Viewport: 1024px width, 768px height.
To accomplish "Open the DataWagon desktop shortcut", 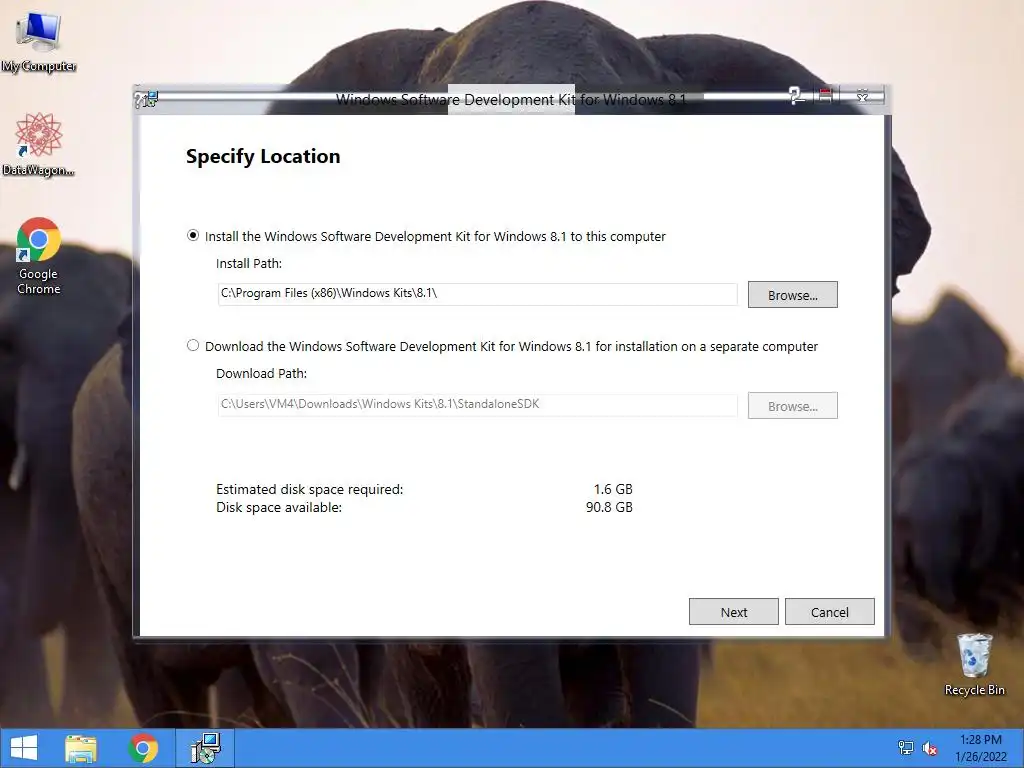I will (39, 144).
